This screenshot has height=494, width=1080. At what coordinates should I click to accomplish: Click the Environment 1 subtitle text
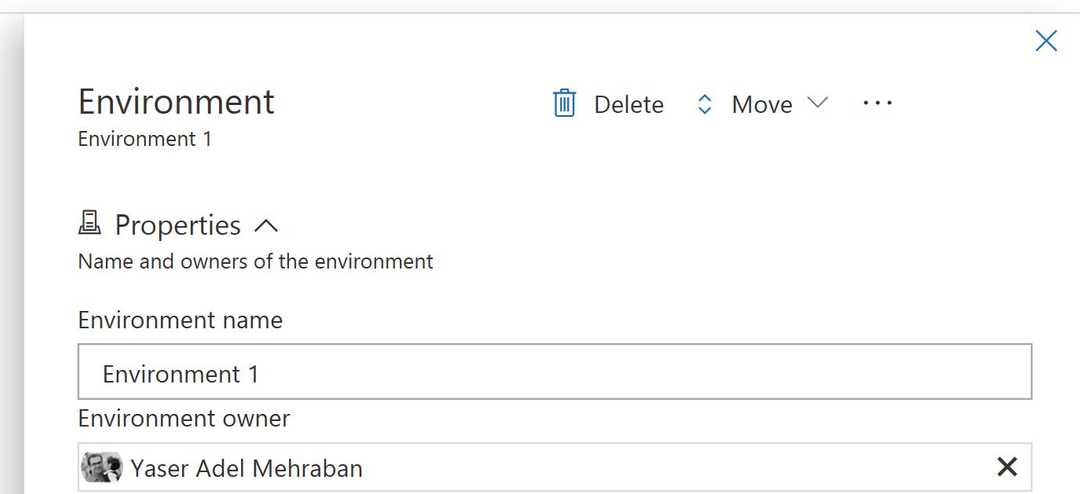coord(145,139)
